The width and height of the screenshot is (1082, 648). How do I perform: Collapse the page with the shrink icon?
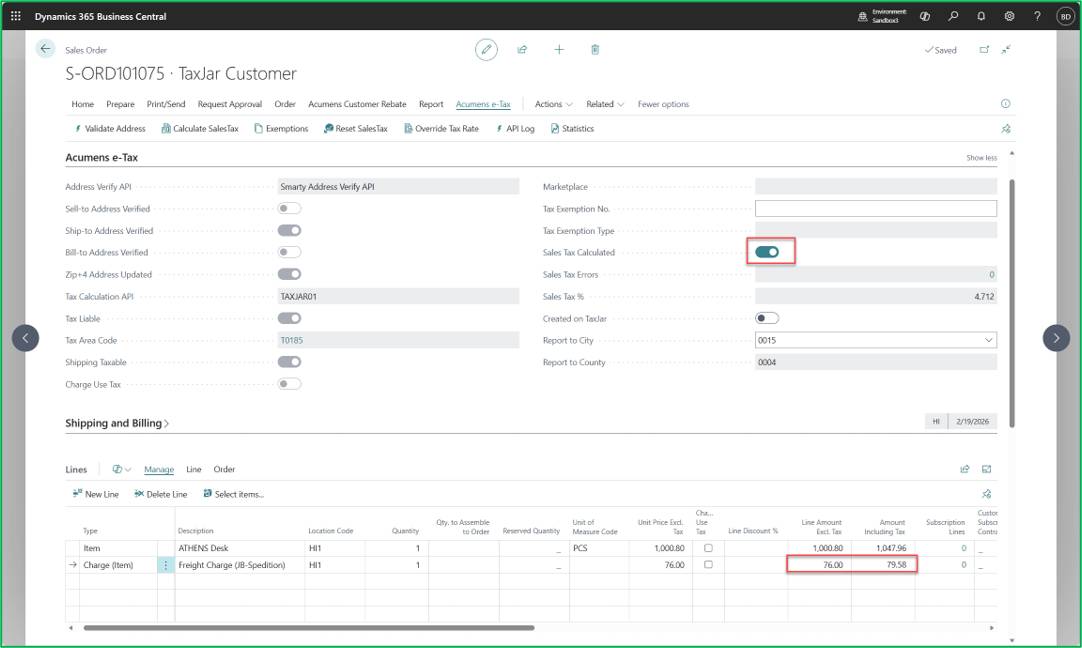click(x=1007, y=50)
